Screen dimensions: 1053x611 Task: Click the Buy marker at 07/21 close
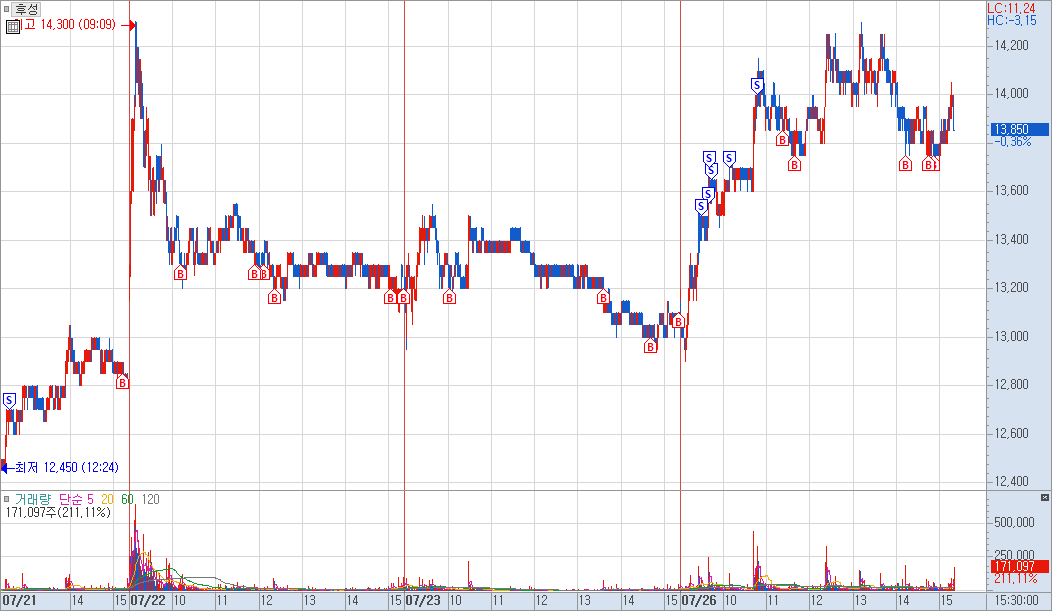[x=122, y=382]
